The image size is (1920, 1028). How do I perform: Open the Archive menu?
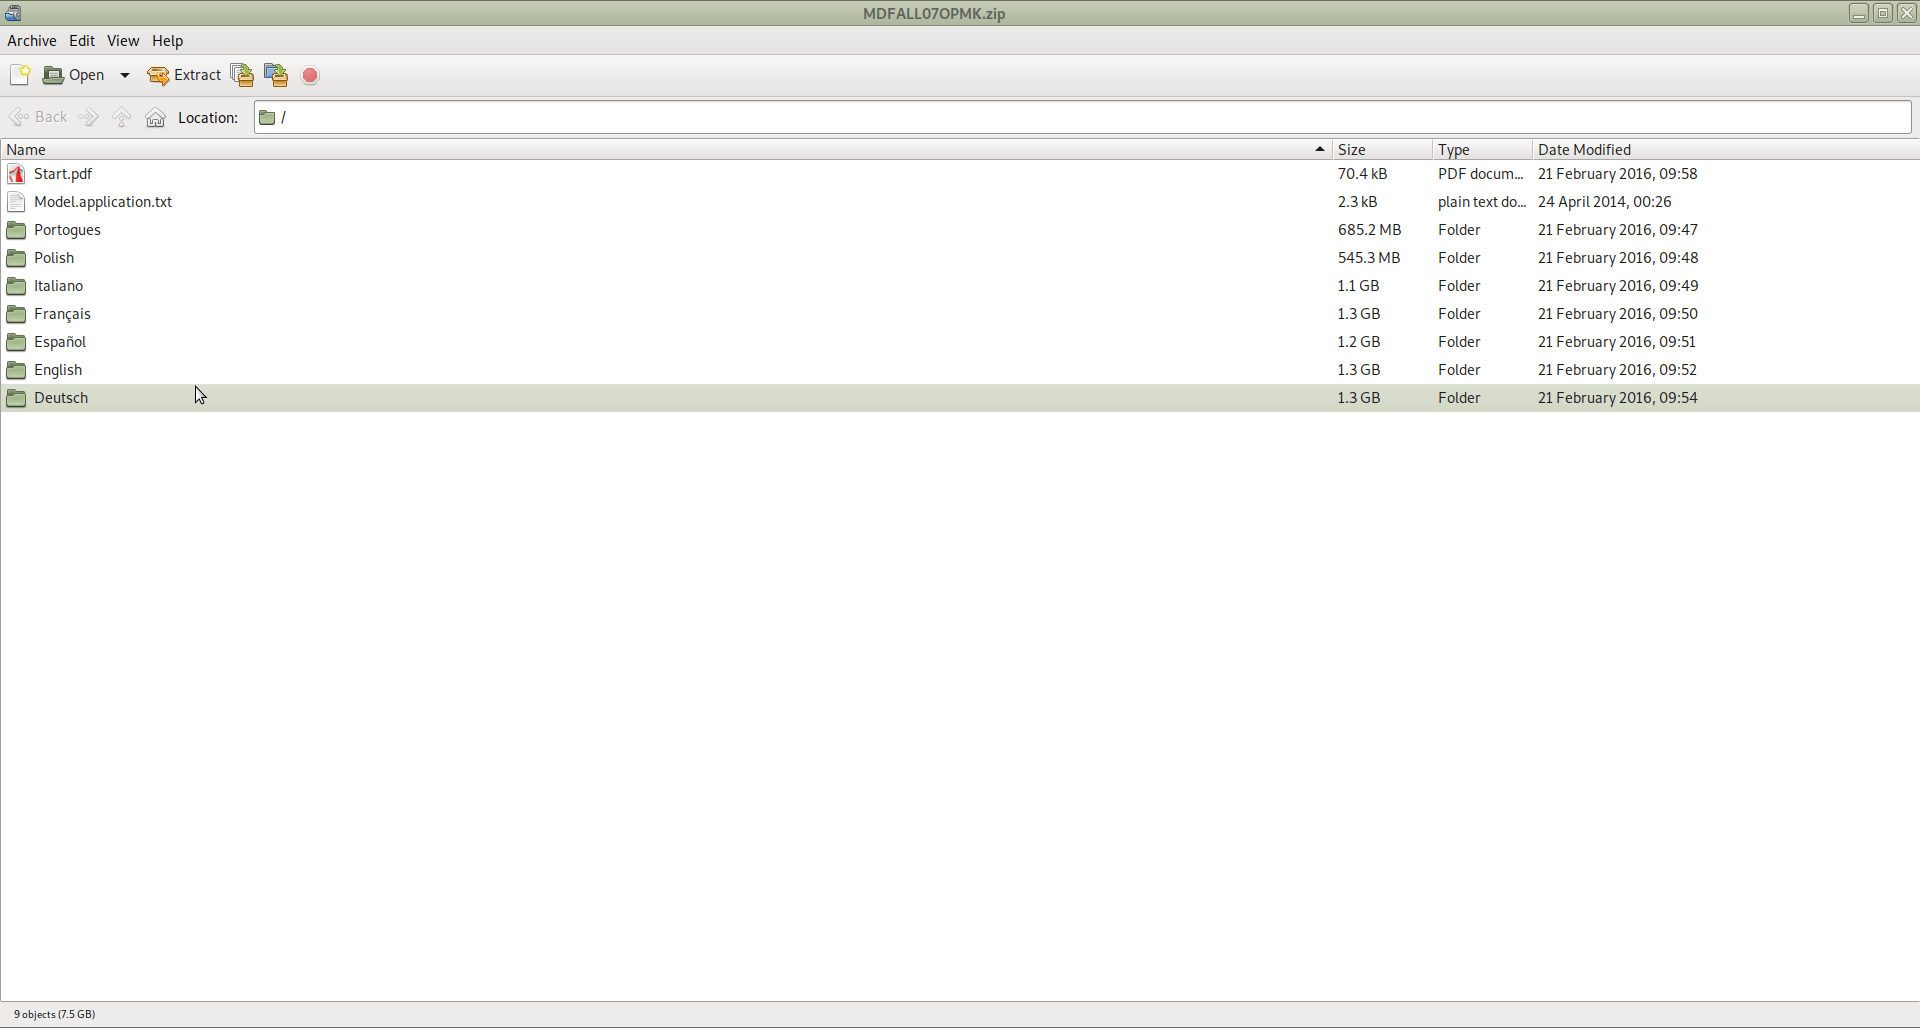tap(32, 41)
